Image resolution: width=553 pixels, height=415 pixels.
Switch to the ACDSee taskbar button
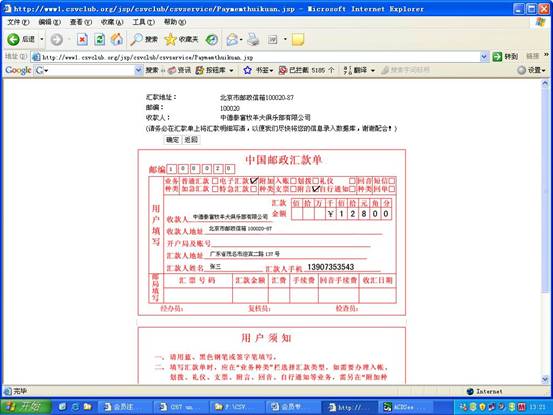[x=407, y=407]
